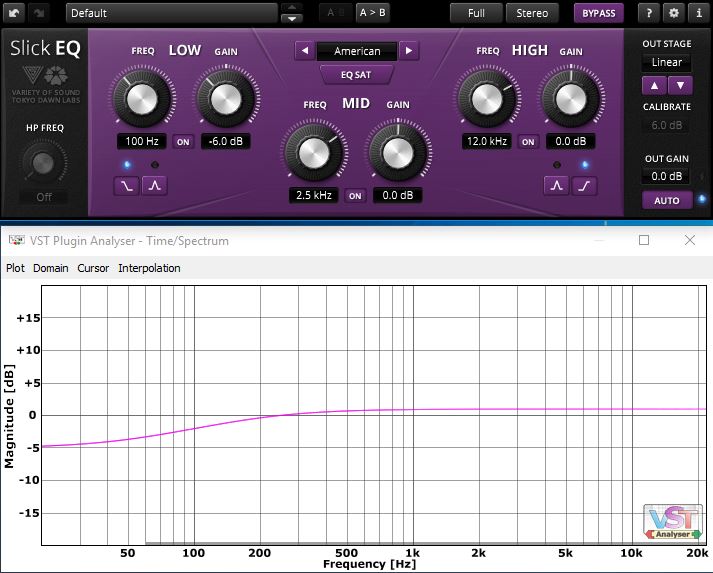
Task: Click the HP FREQ Off value
Action: click(x=44, y=197)
